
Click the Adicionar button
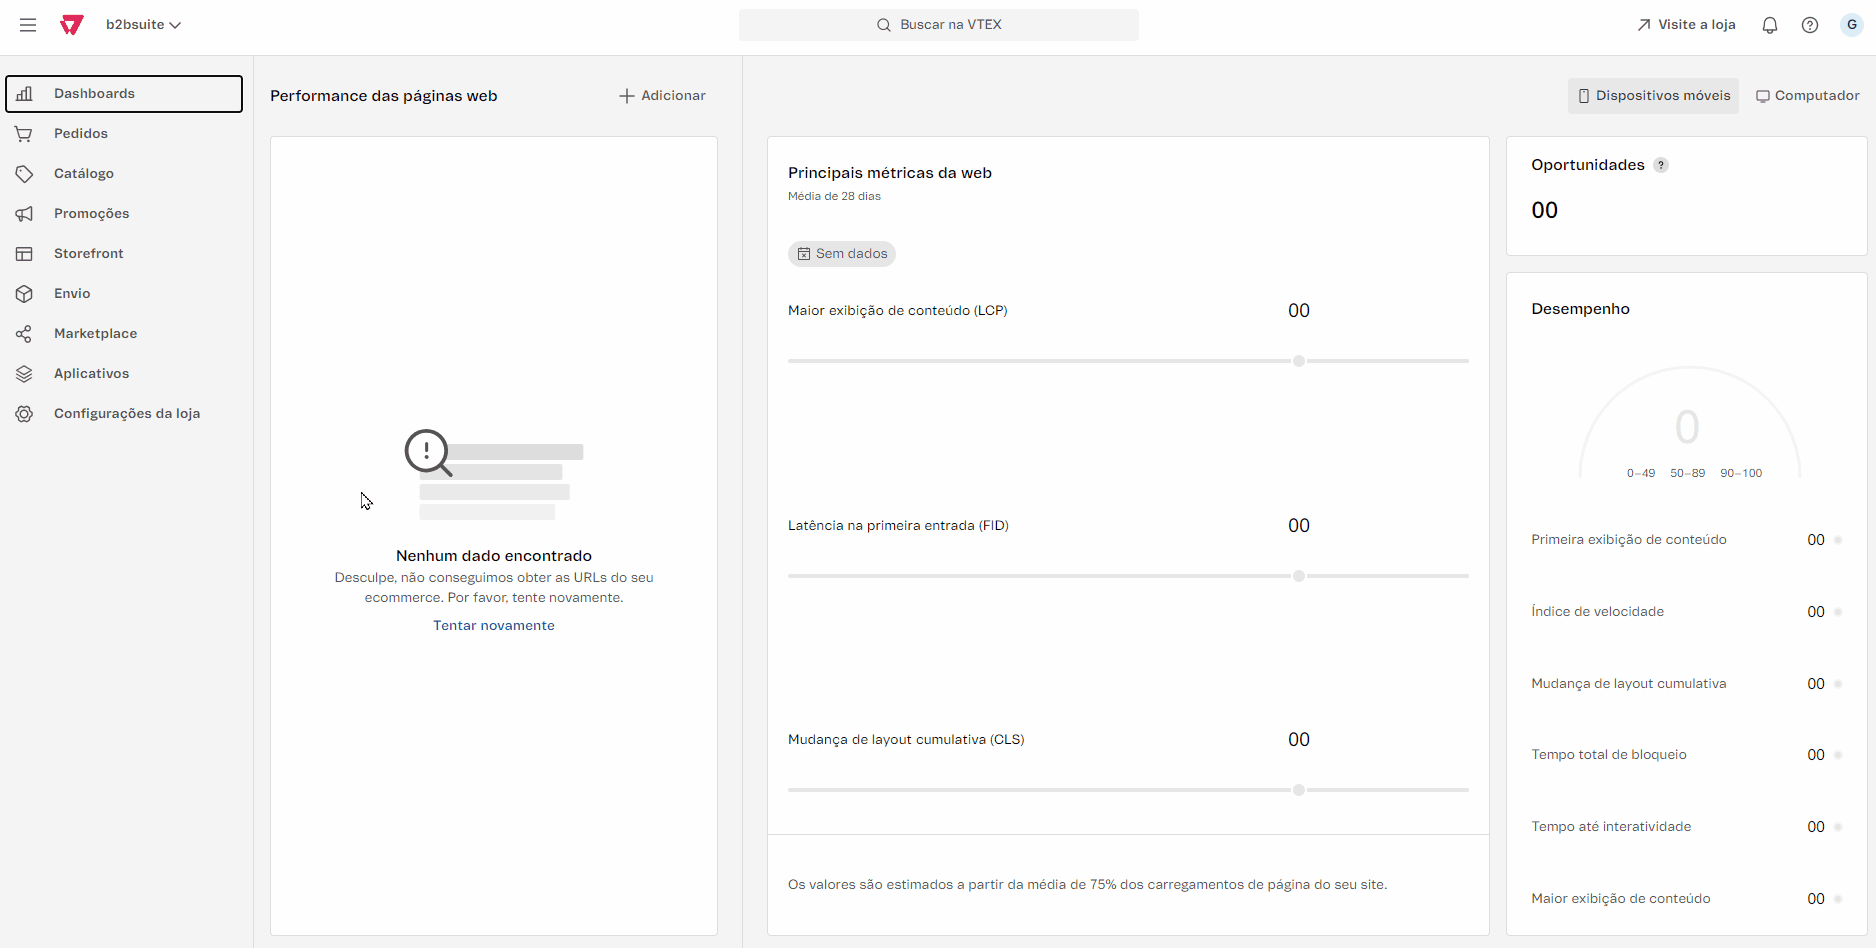(662, 96)
